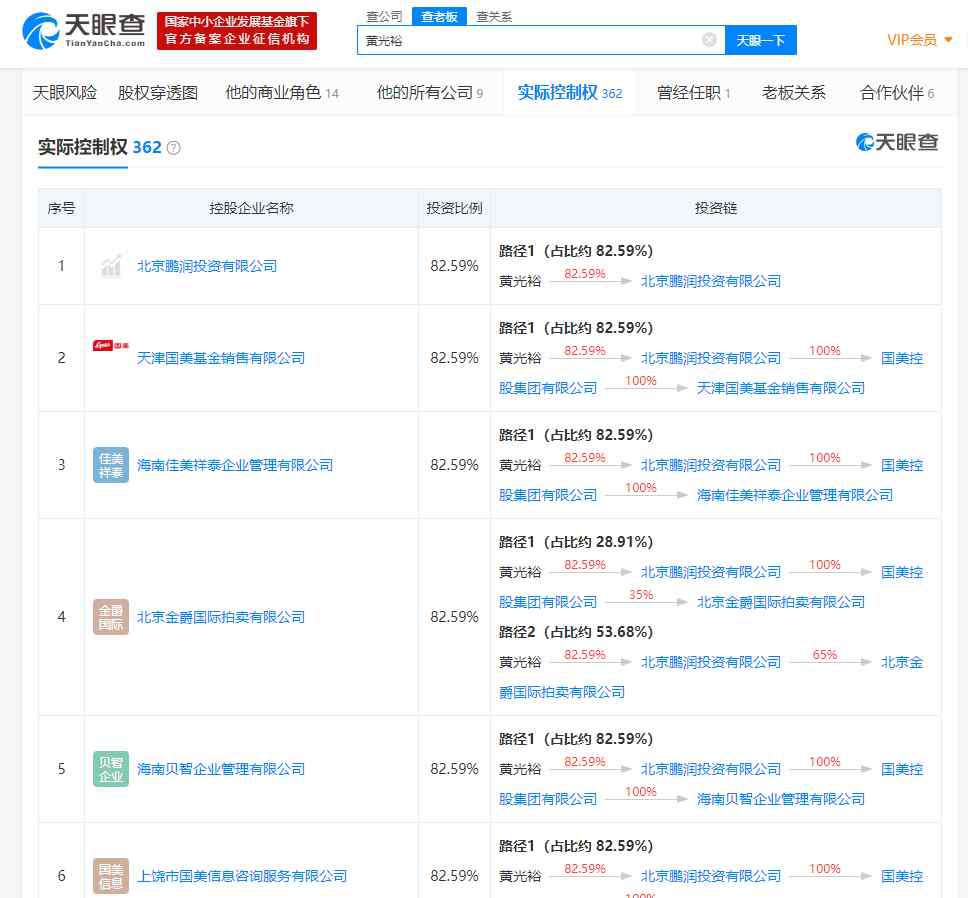Click the 82.59% ratio cell for 北京金爵国际拍卖有限公司
The height and width of the screenshot is (898, 968).
pyautogui.click(x=454, y=617)
